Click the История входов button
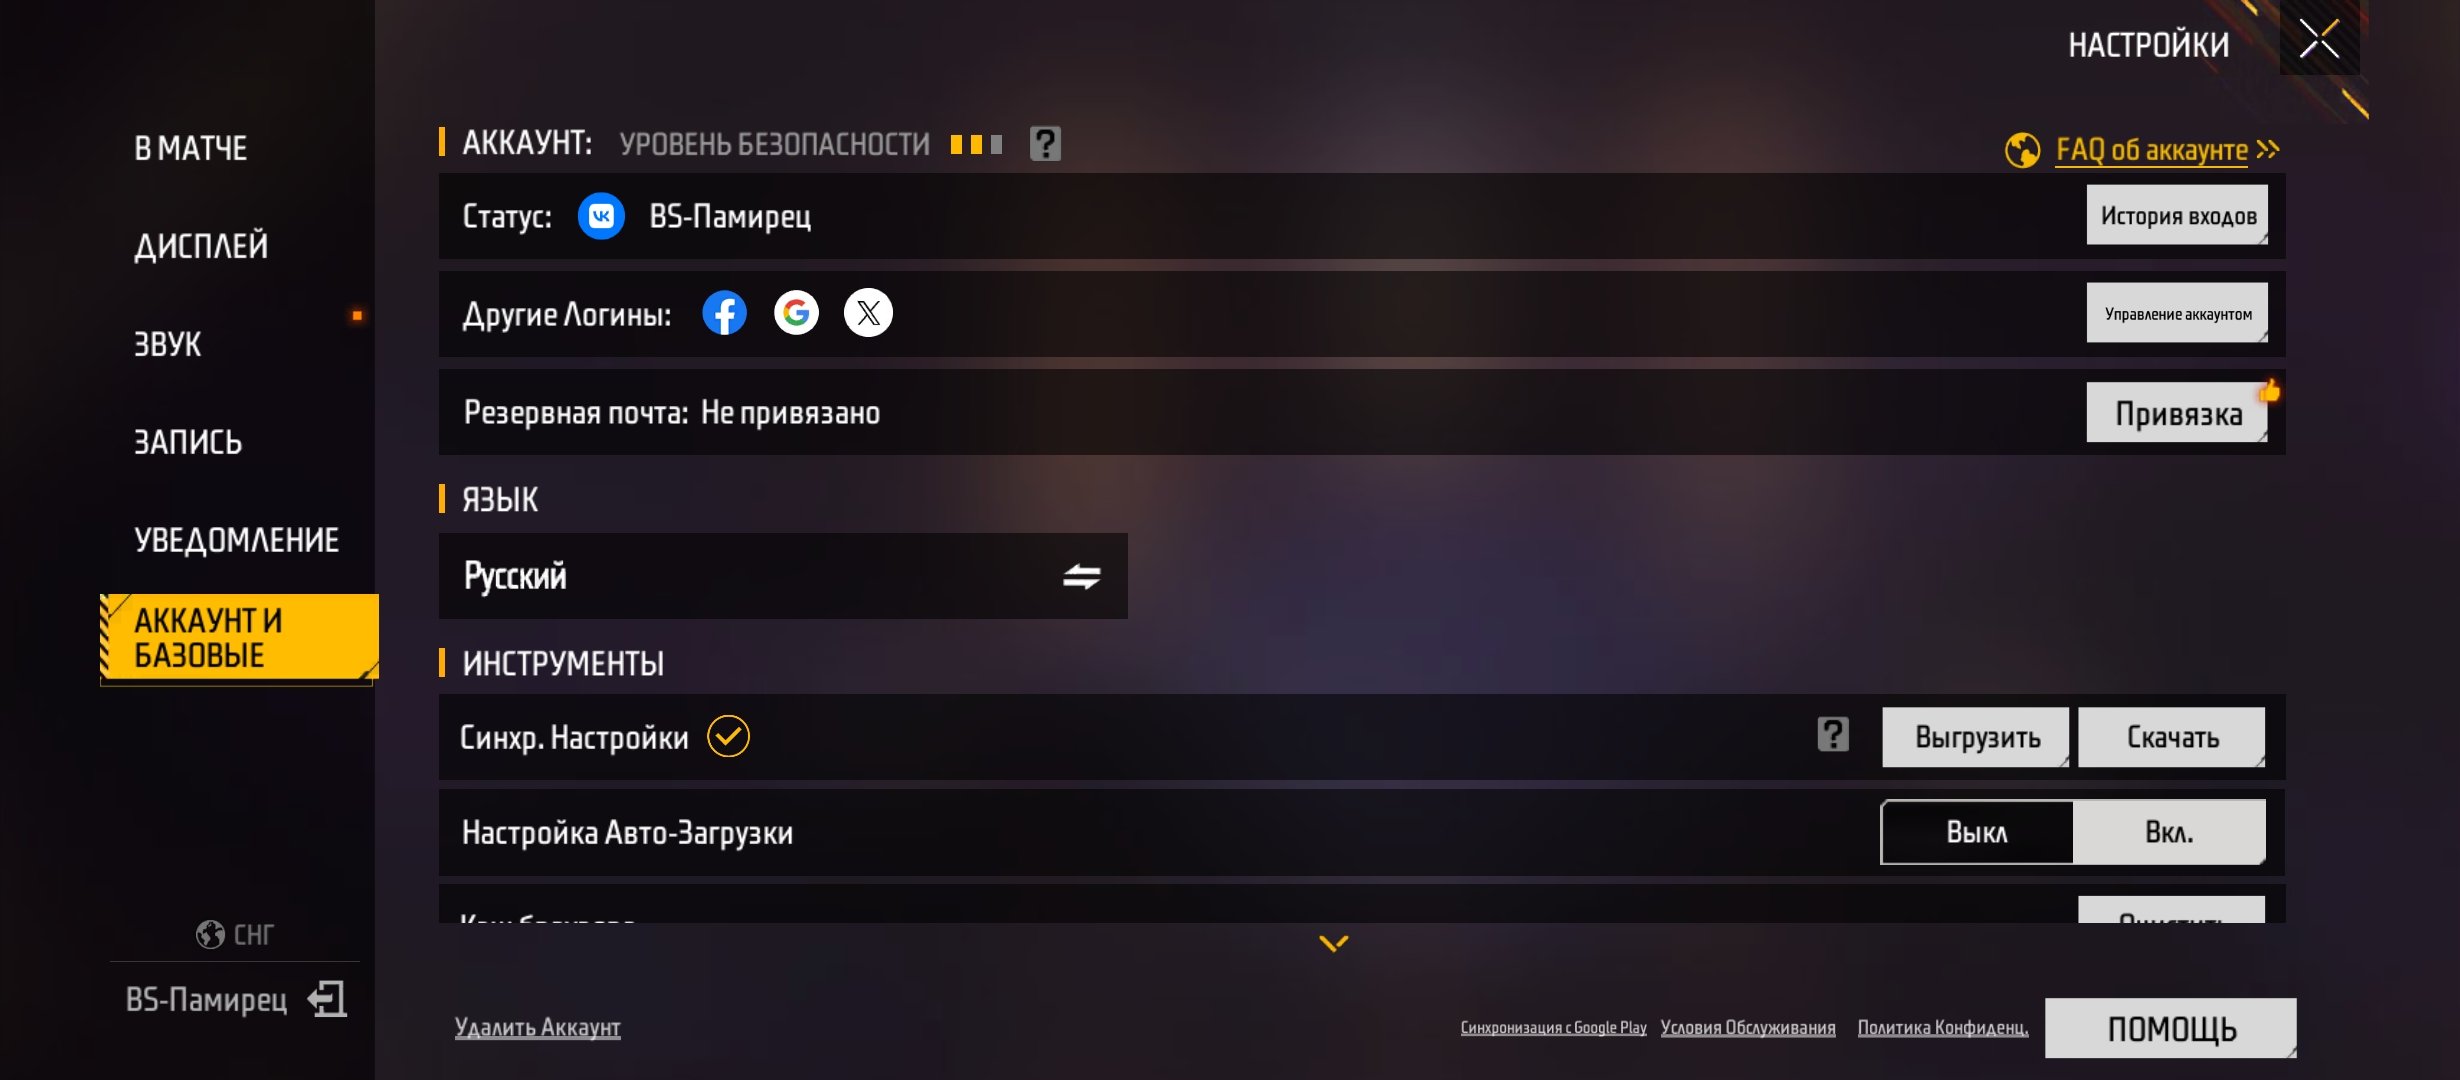2460x1080 pixels. (2177, 215)
